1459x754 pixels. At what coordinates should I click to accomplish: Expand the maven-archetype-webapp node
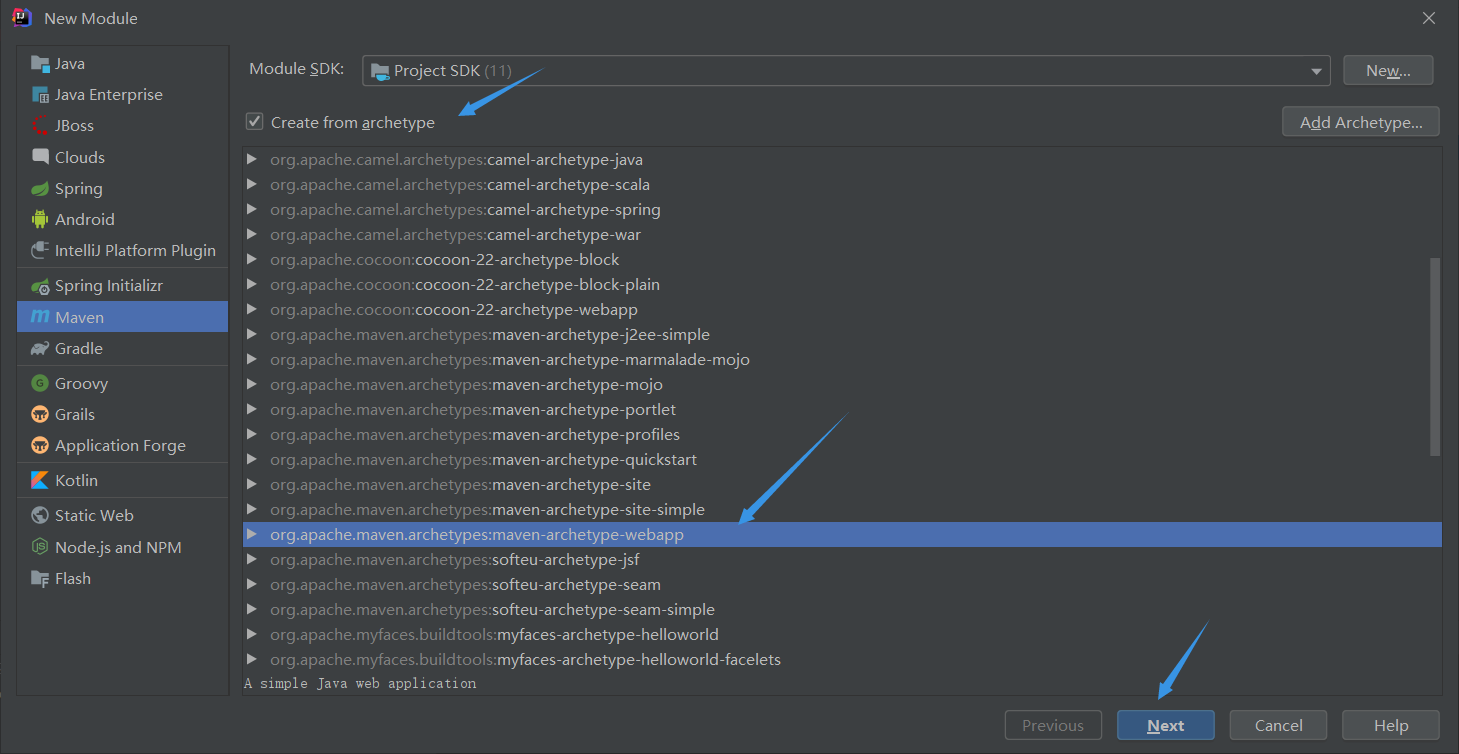(252, 534)
